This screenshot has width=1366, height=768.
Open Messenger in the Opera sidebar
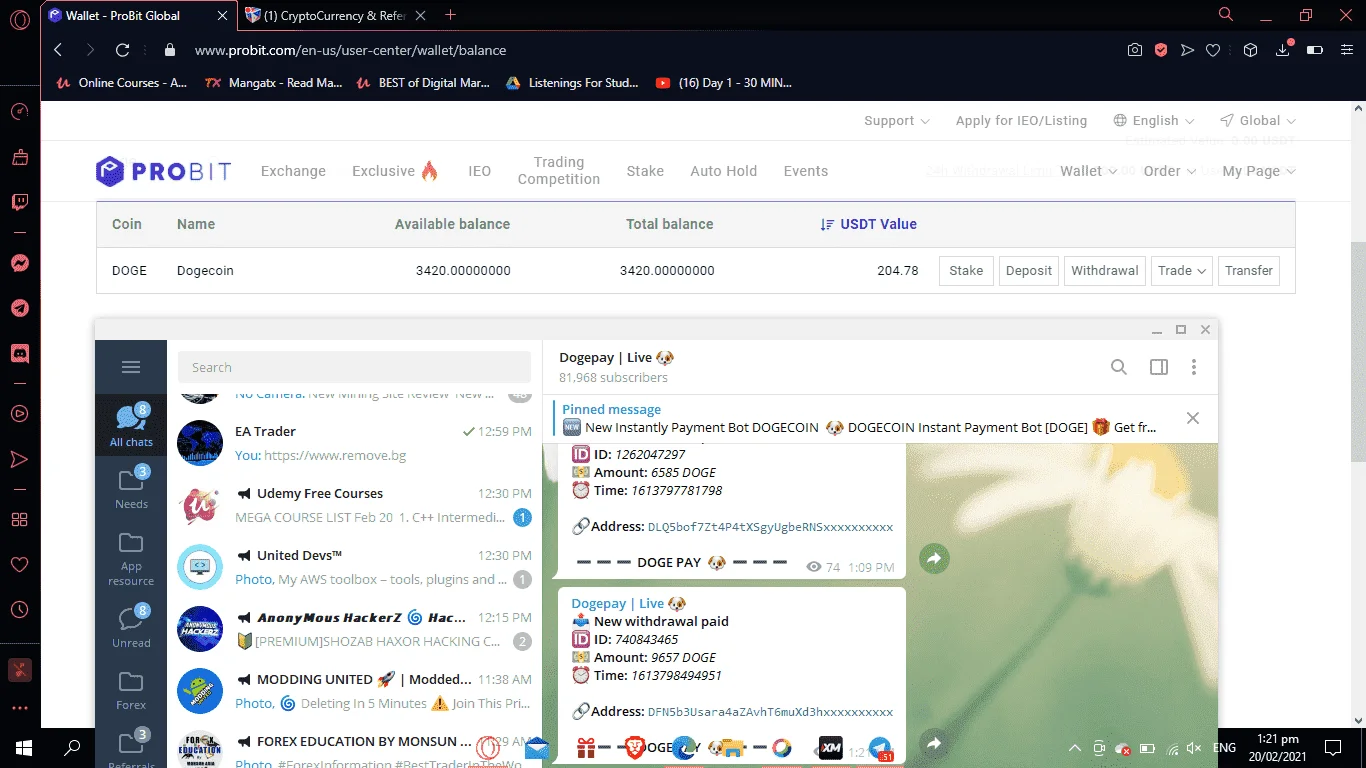click(x=19, y=263)
